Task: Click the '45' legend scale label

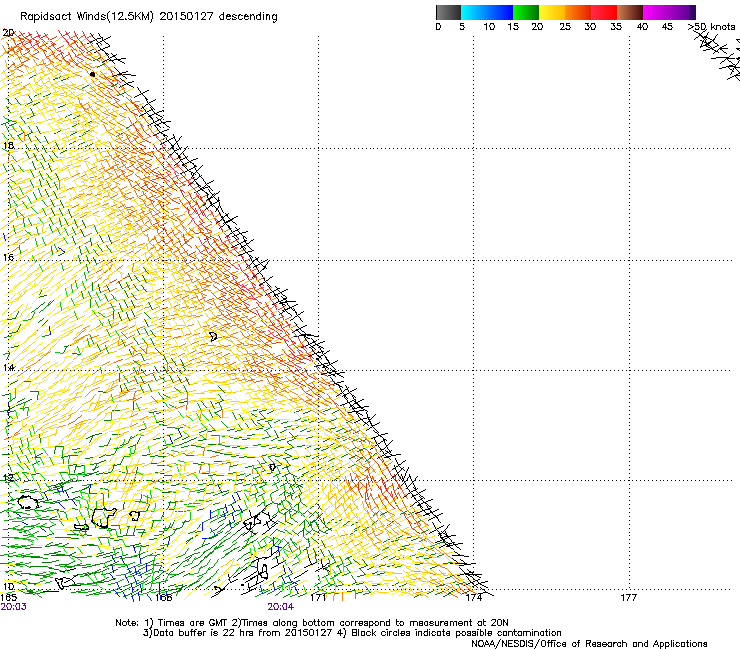Action: [667, 27]
